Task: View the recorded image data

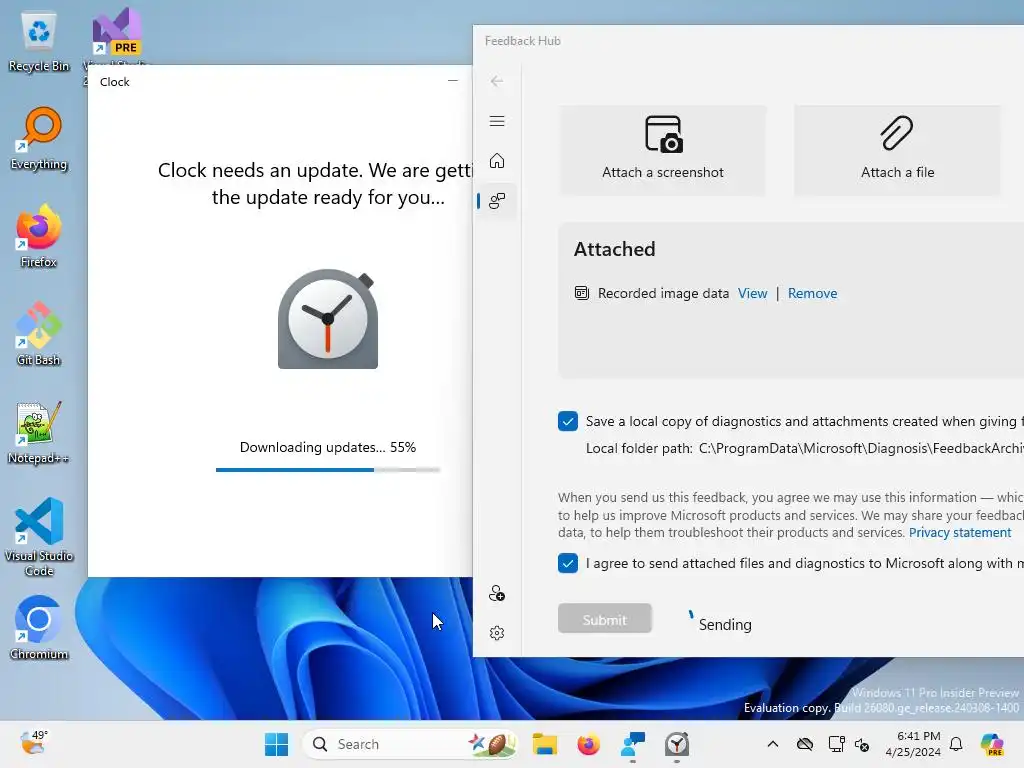Action: pos(752,293)
